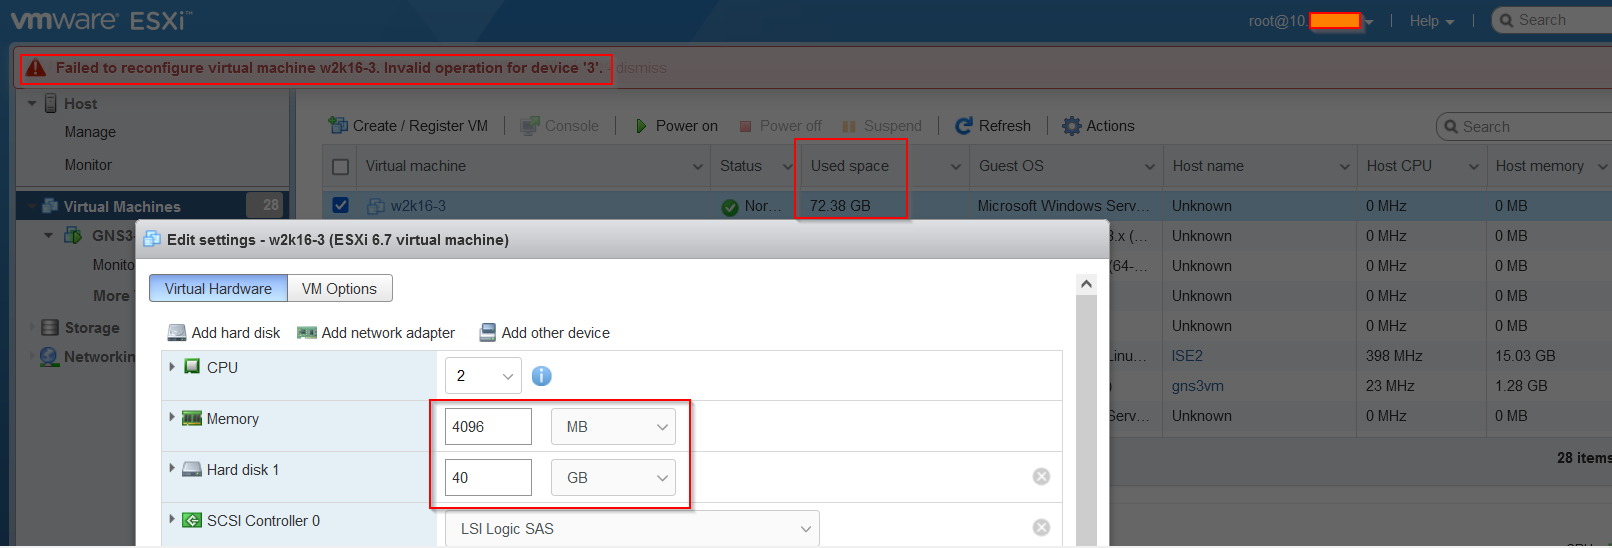Focus the VM list Search box
The width and height of the screenshot is (1612, 548).
click(1524, 127)
